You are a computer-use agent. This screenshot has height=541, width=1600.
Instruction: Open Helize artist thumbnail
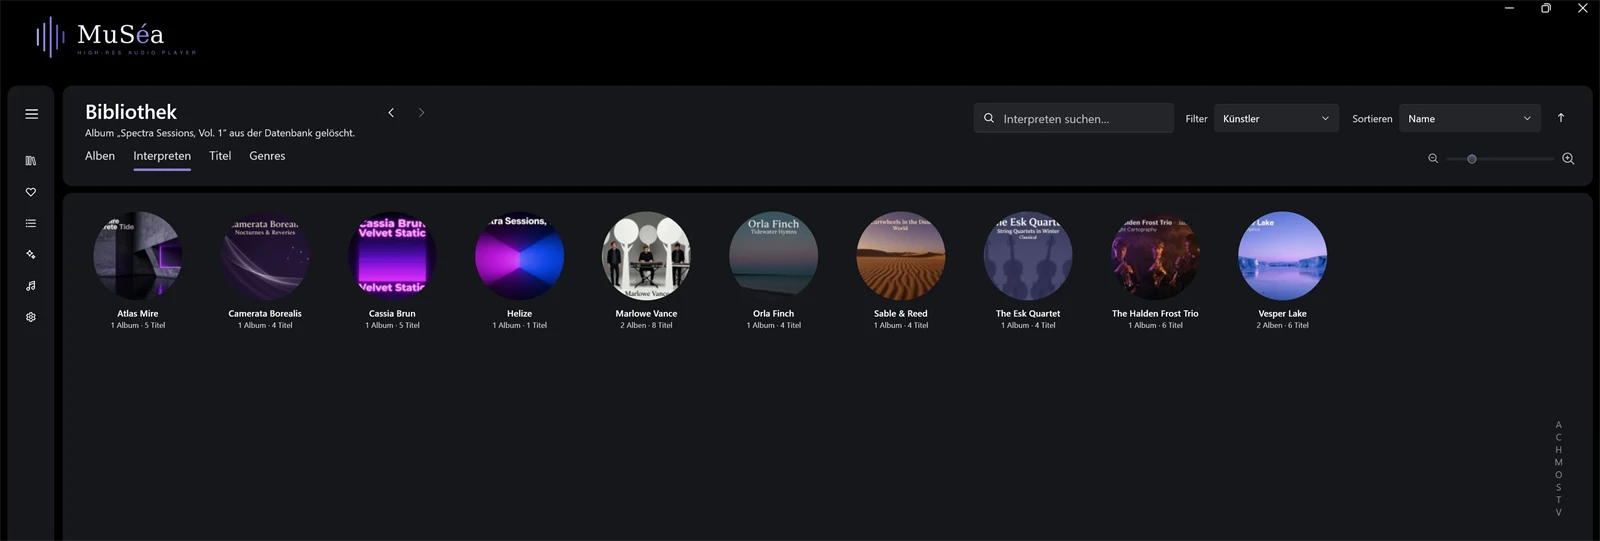(519, 255)
